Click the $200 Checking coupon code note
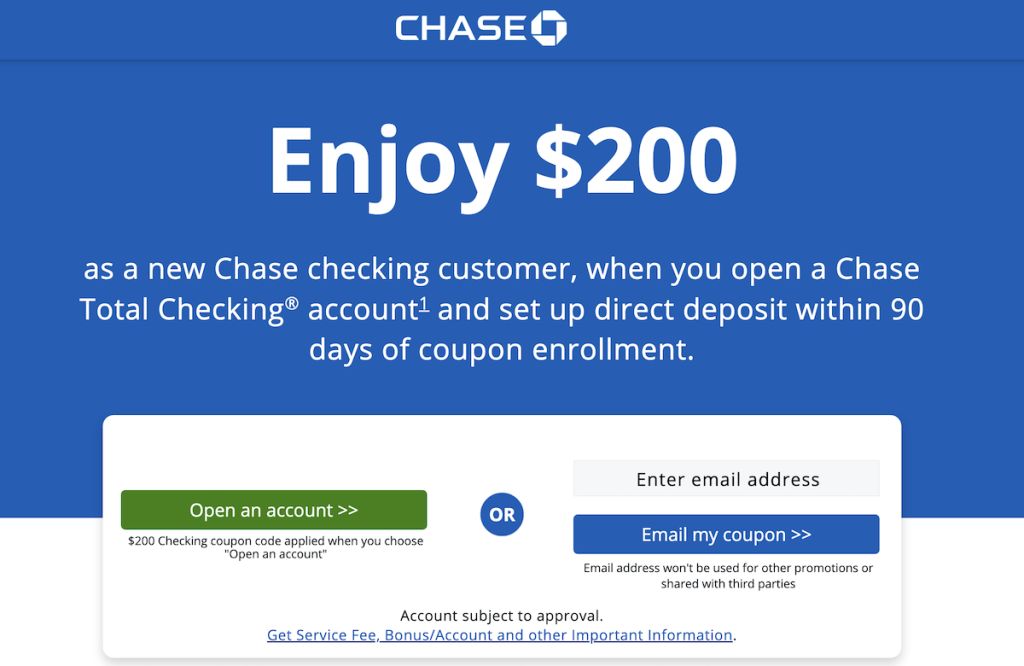This screenshot has height=666, width=1024. (x=276, y=547)
